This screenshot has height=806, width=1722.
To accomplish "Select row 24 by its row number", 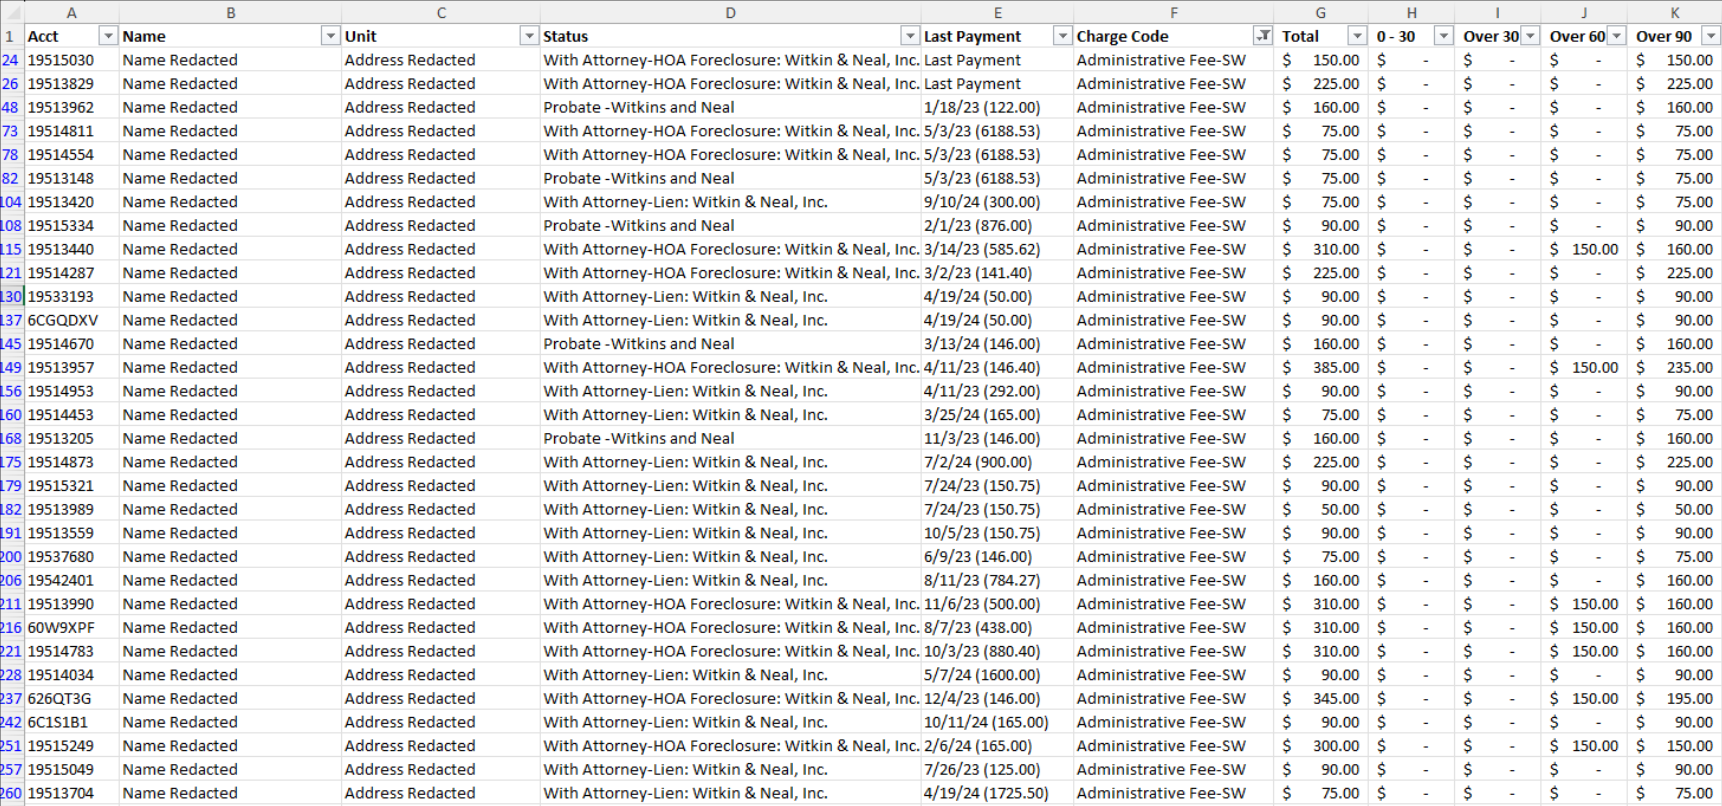I will pyautogui.click(x=11, y=60).
